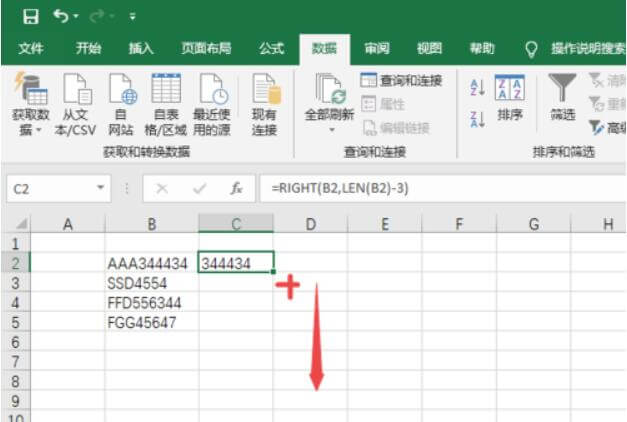Select cell B3 containing SSD4554
627x422 pixels.
click(x=151, y=283)
